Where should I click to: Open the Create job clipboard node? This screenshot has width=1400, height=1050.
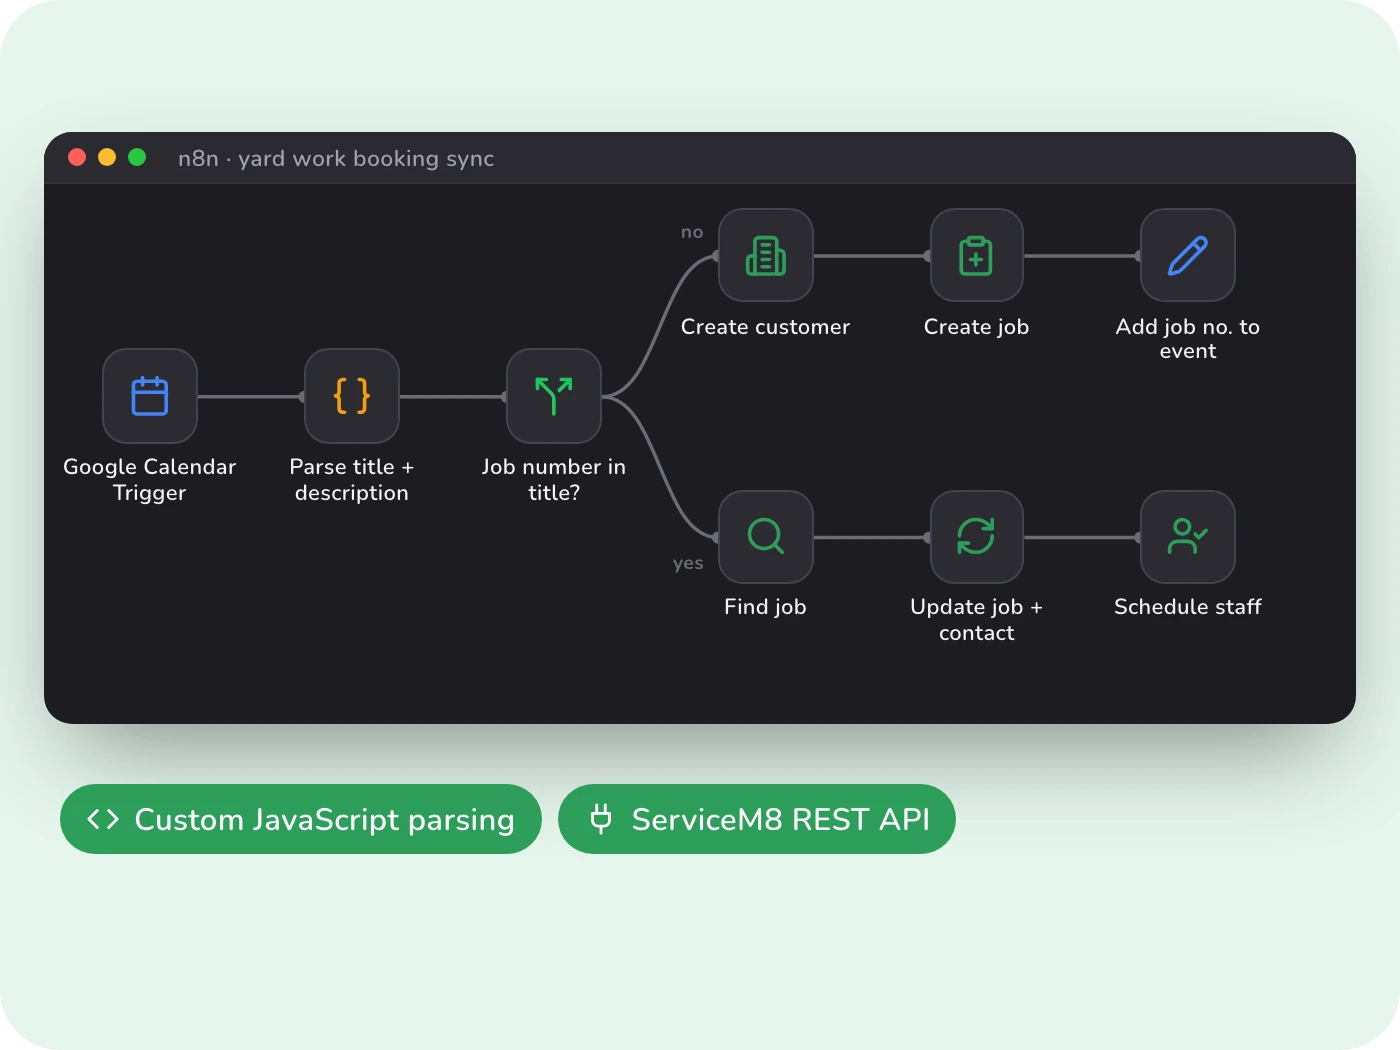pyautogui.click(x=977, y=255)
